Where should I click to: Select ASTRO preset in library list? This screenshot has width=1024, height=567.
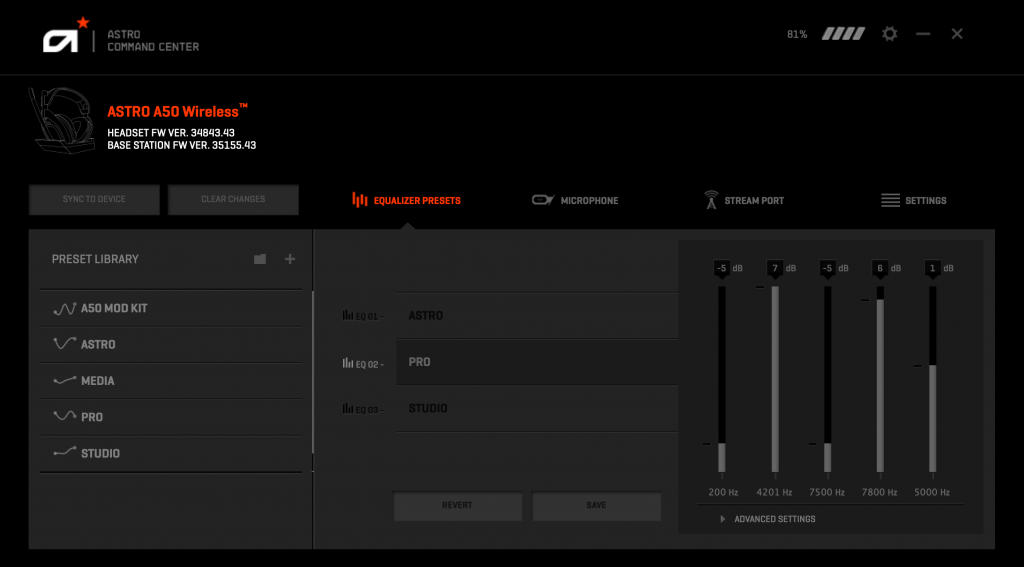171,344
